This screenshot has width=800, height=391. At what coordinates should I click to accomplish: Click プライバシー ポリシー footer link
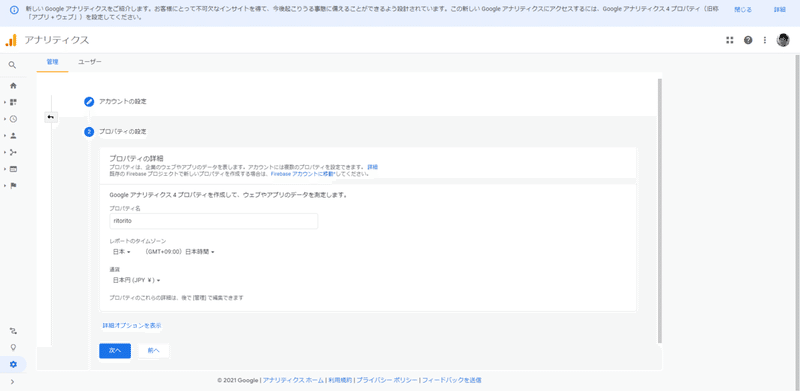tap(387, 380)
